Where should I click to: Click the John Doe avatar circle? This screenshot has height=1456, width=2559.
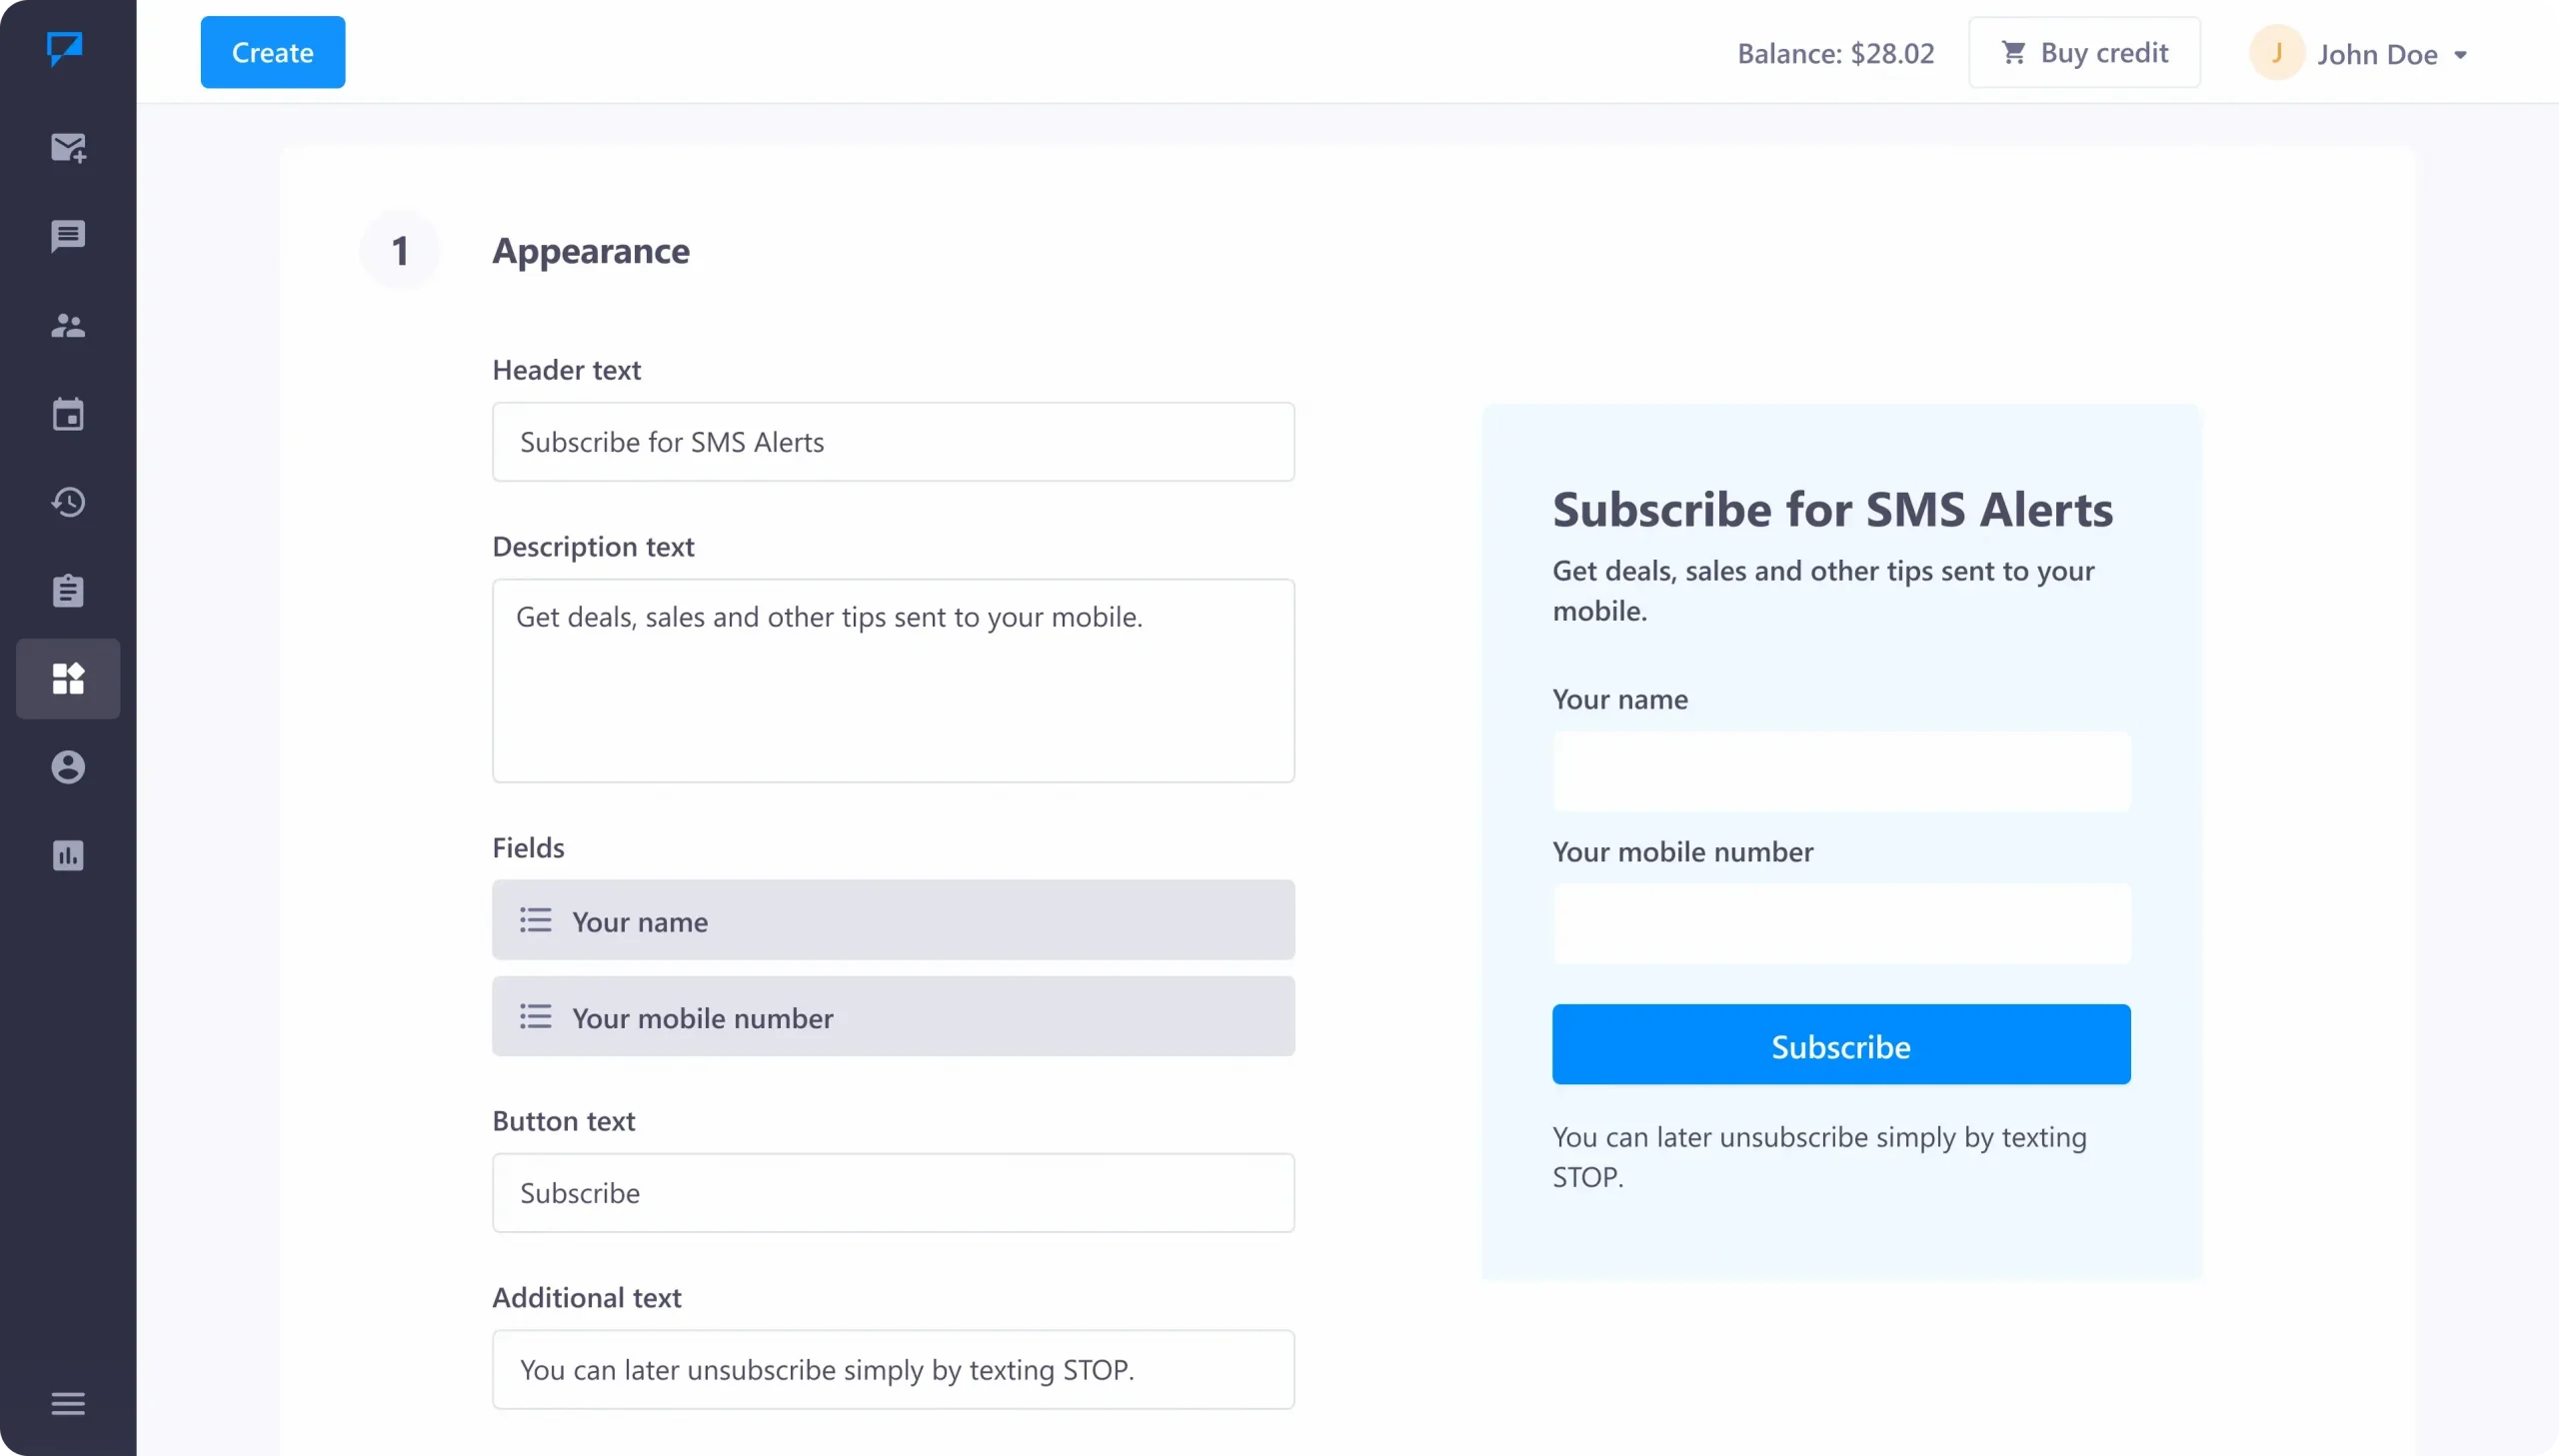[x=2276, y=52]
